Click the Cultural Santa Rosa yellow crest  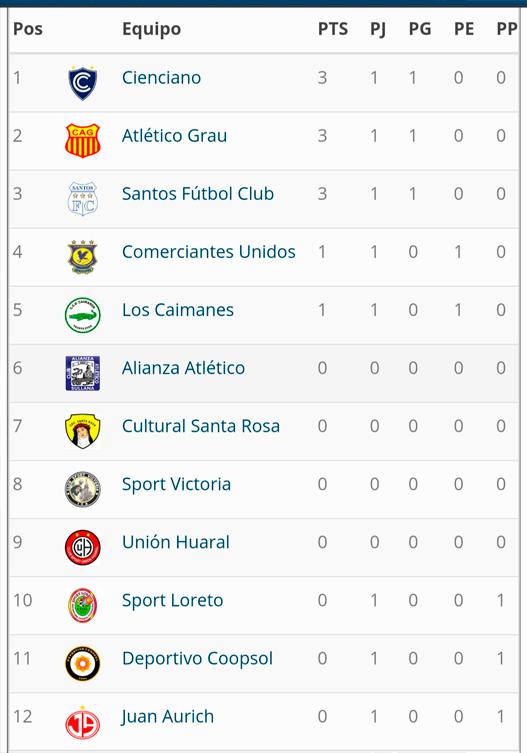tap(83, 431)
